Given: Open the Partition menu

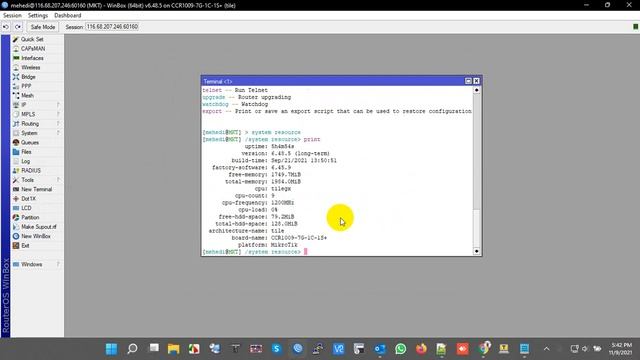Looking at the screenshot, I should click(30, 218).
